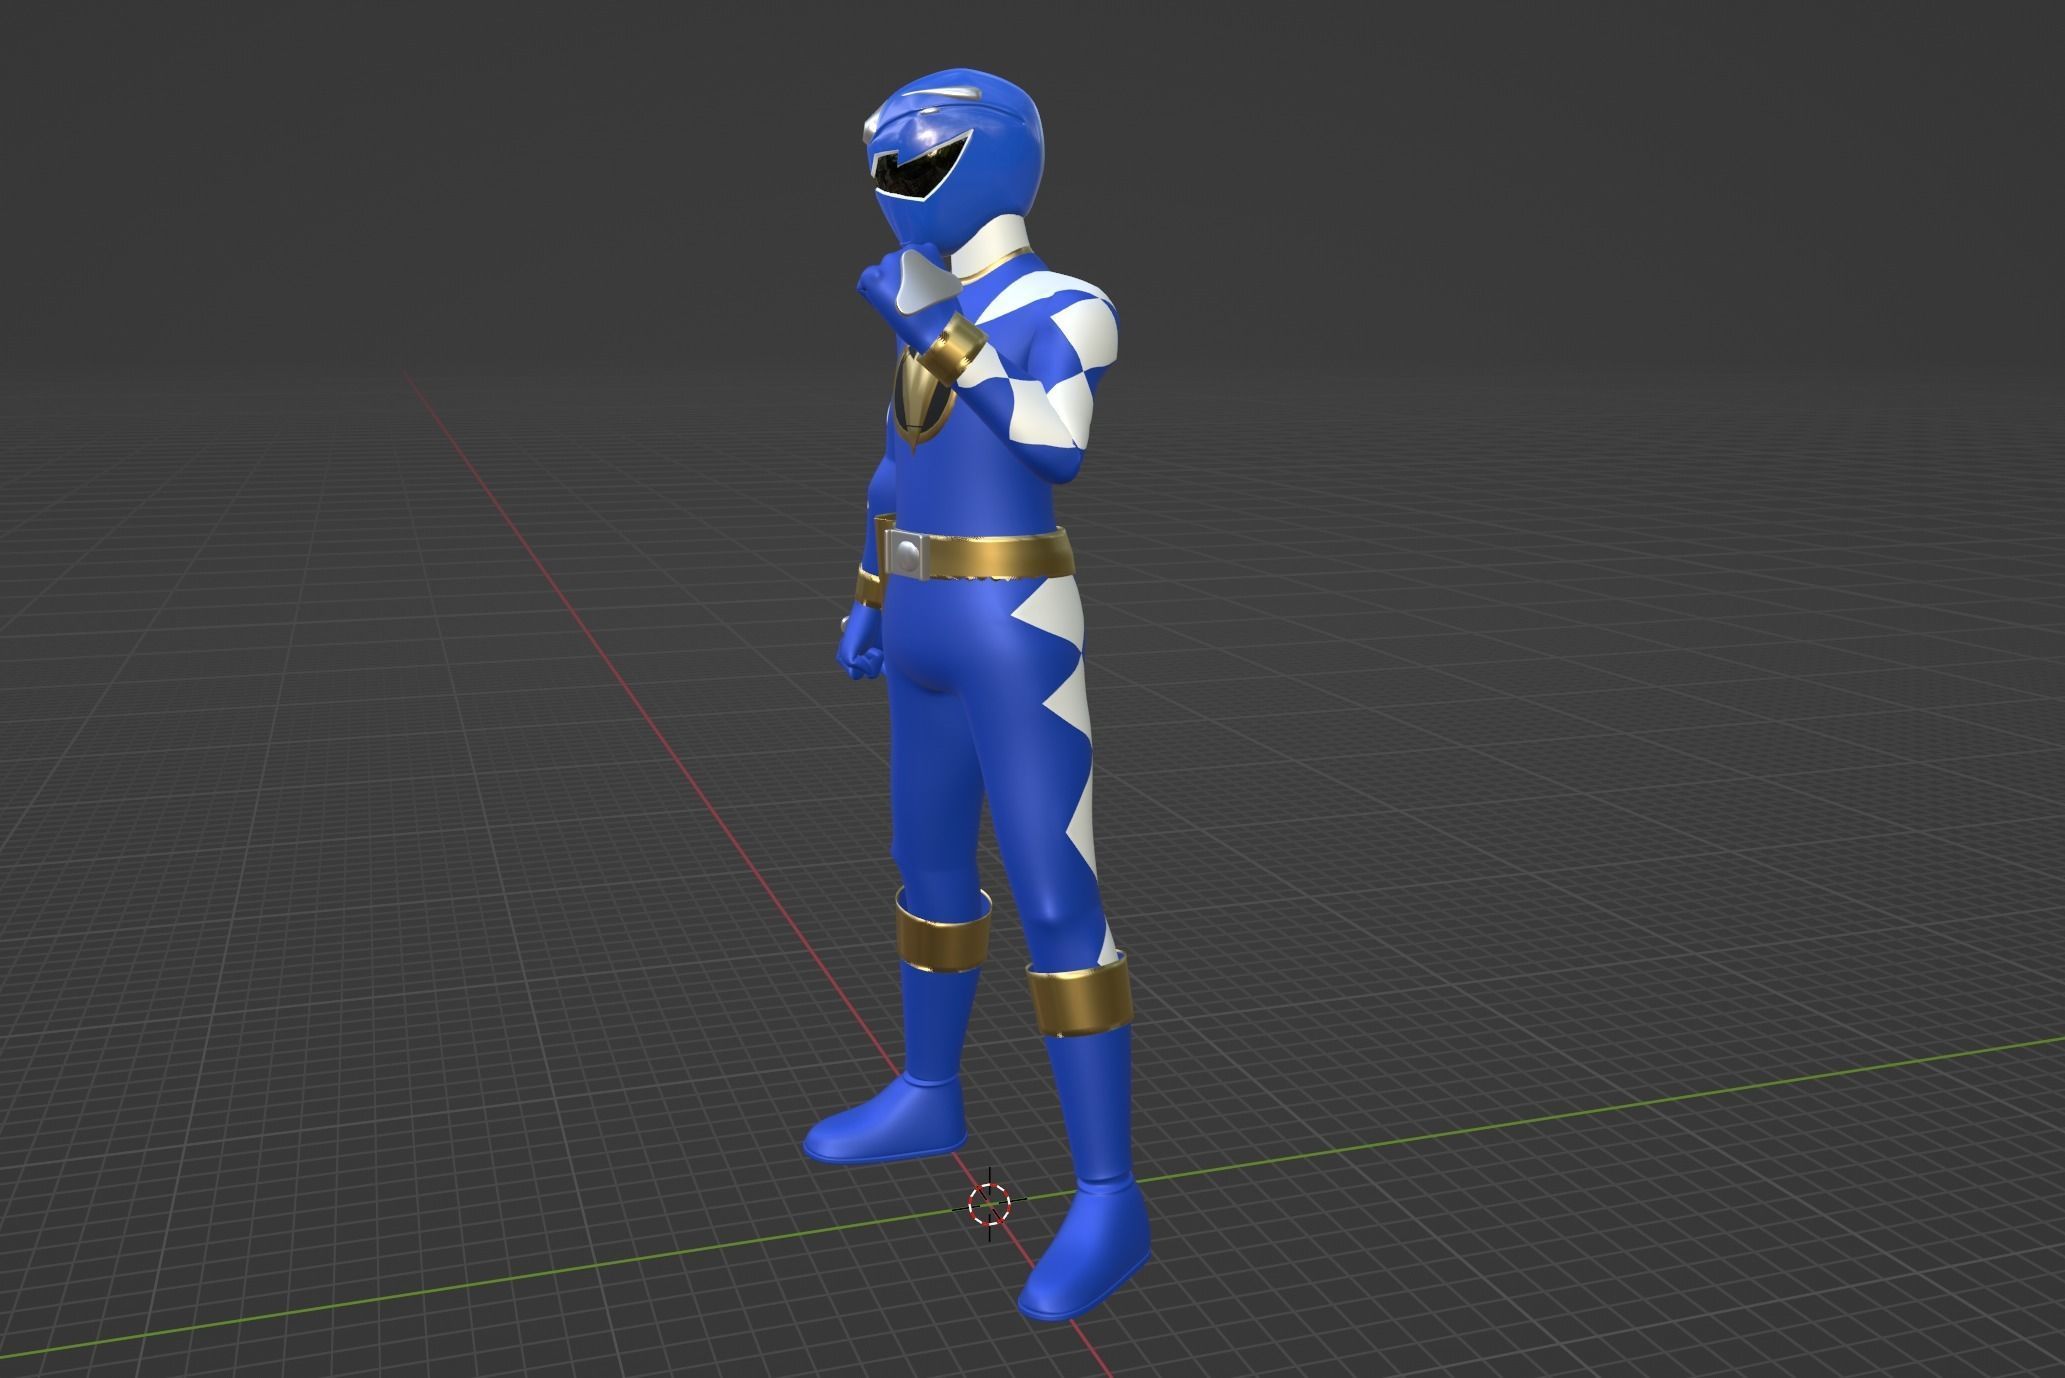Click the silver belt buckle

tap(908, 554)
